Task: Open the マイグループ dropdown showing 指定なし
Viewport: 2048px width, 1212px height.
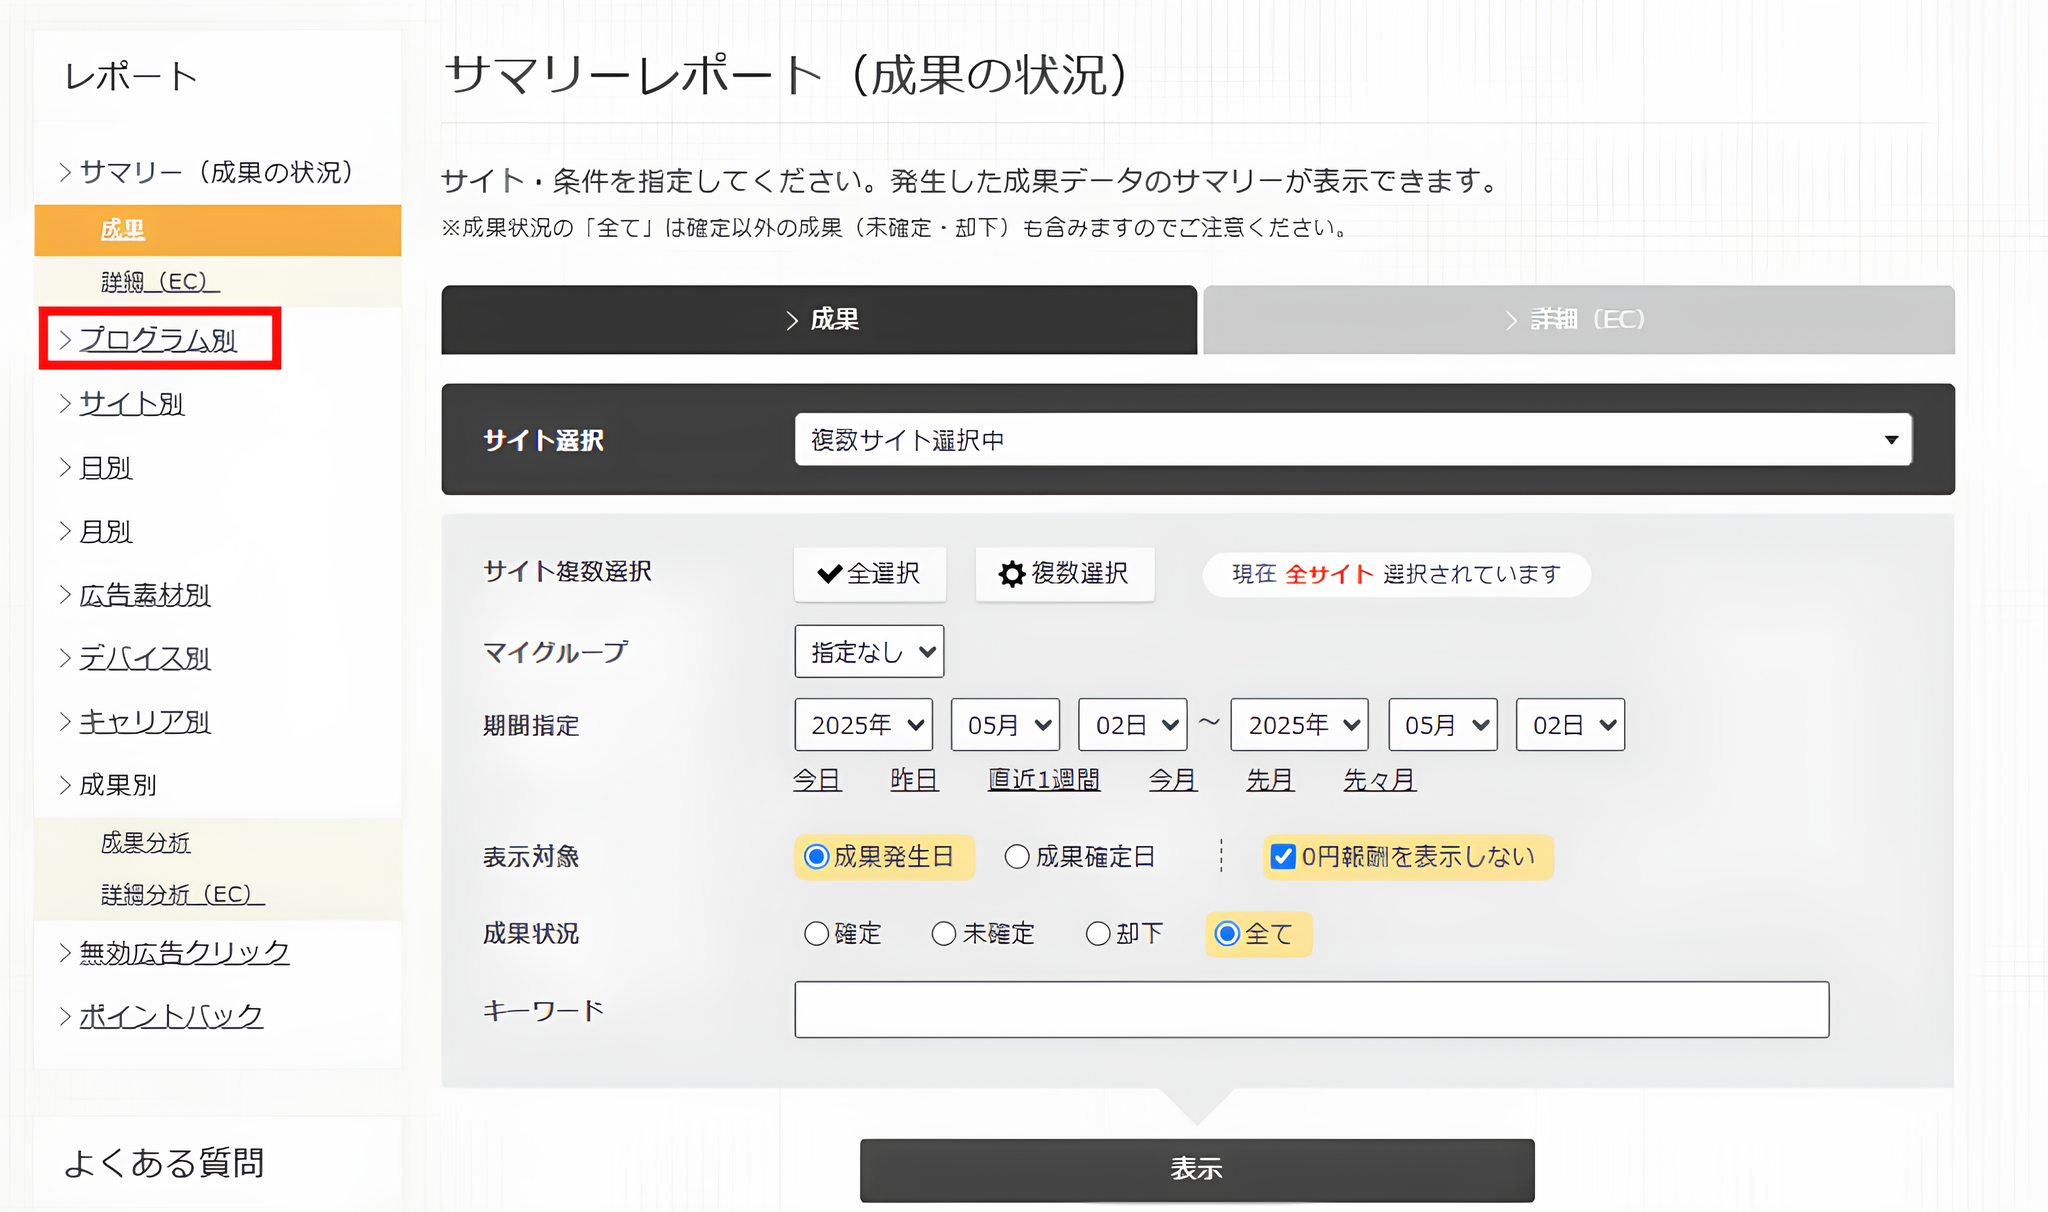Action: (x=867, y=651)
